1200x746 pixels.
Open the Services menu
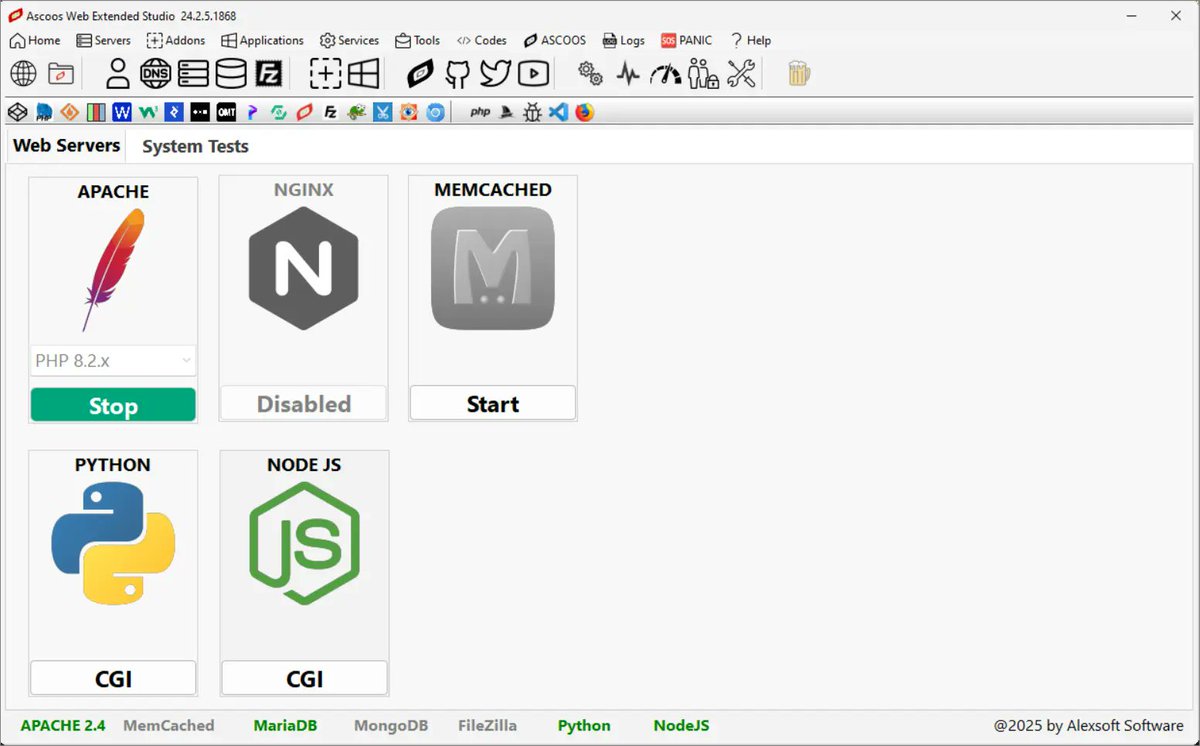(x=349, y=40)
